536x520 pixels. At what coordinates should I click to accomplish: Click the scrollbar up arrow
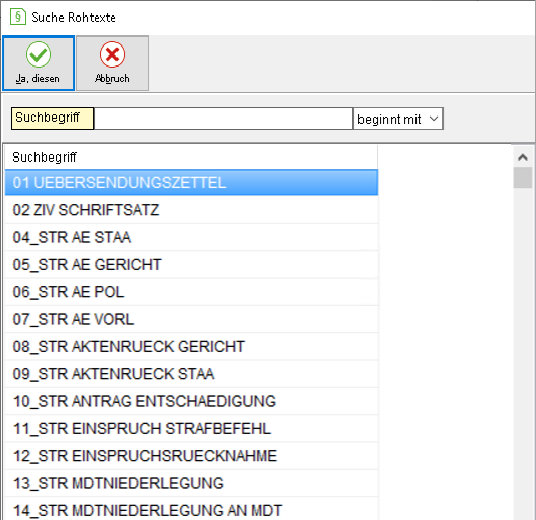click(x=522, y=157)
